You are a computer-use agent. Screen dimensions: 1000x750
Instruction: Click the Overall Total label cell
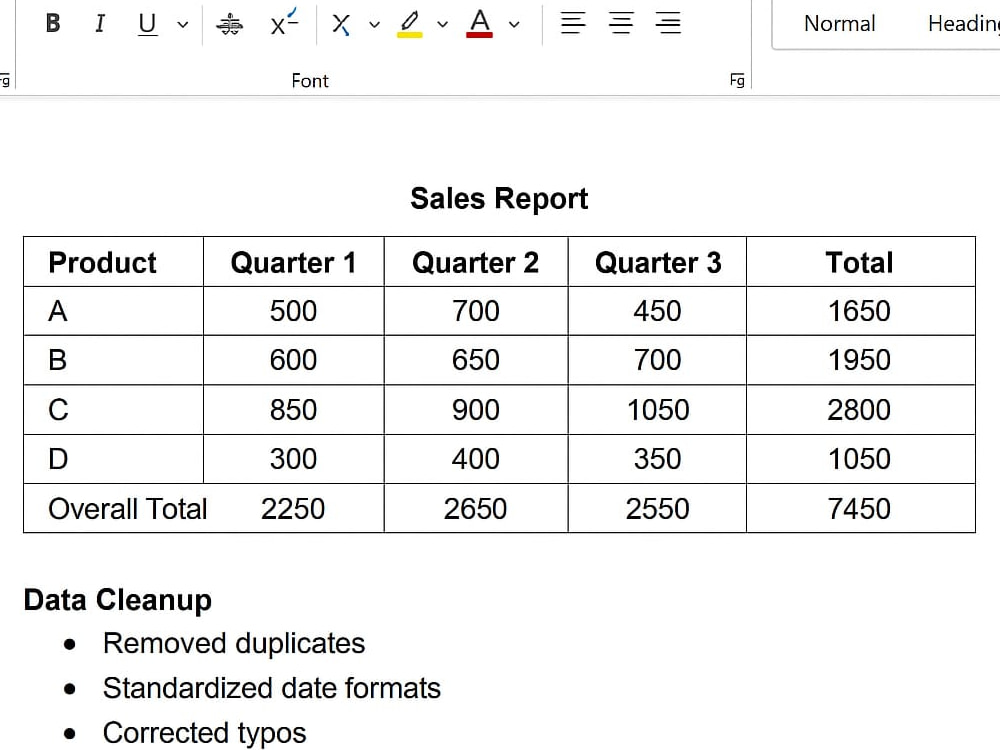[x=128, y=509]
